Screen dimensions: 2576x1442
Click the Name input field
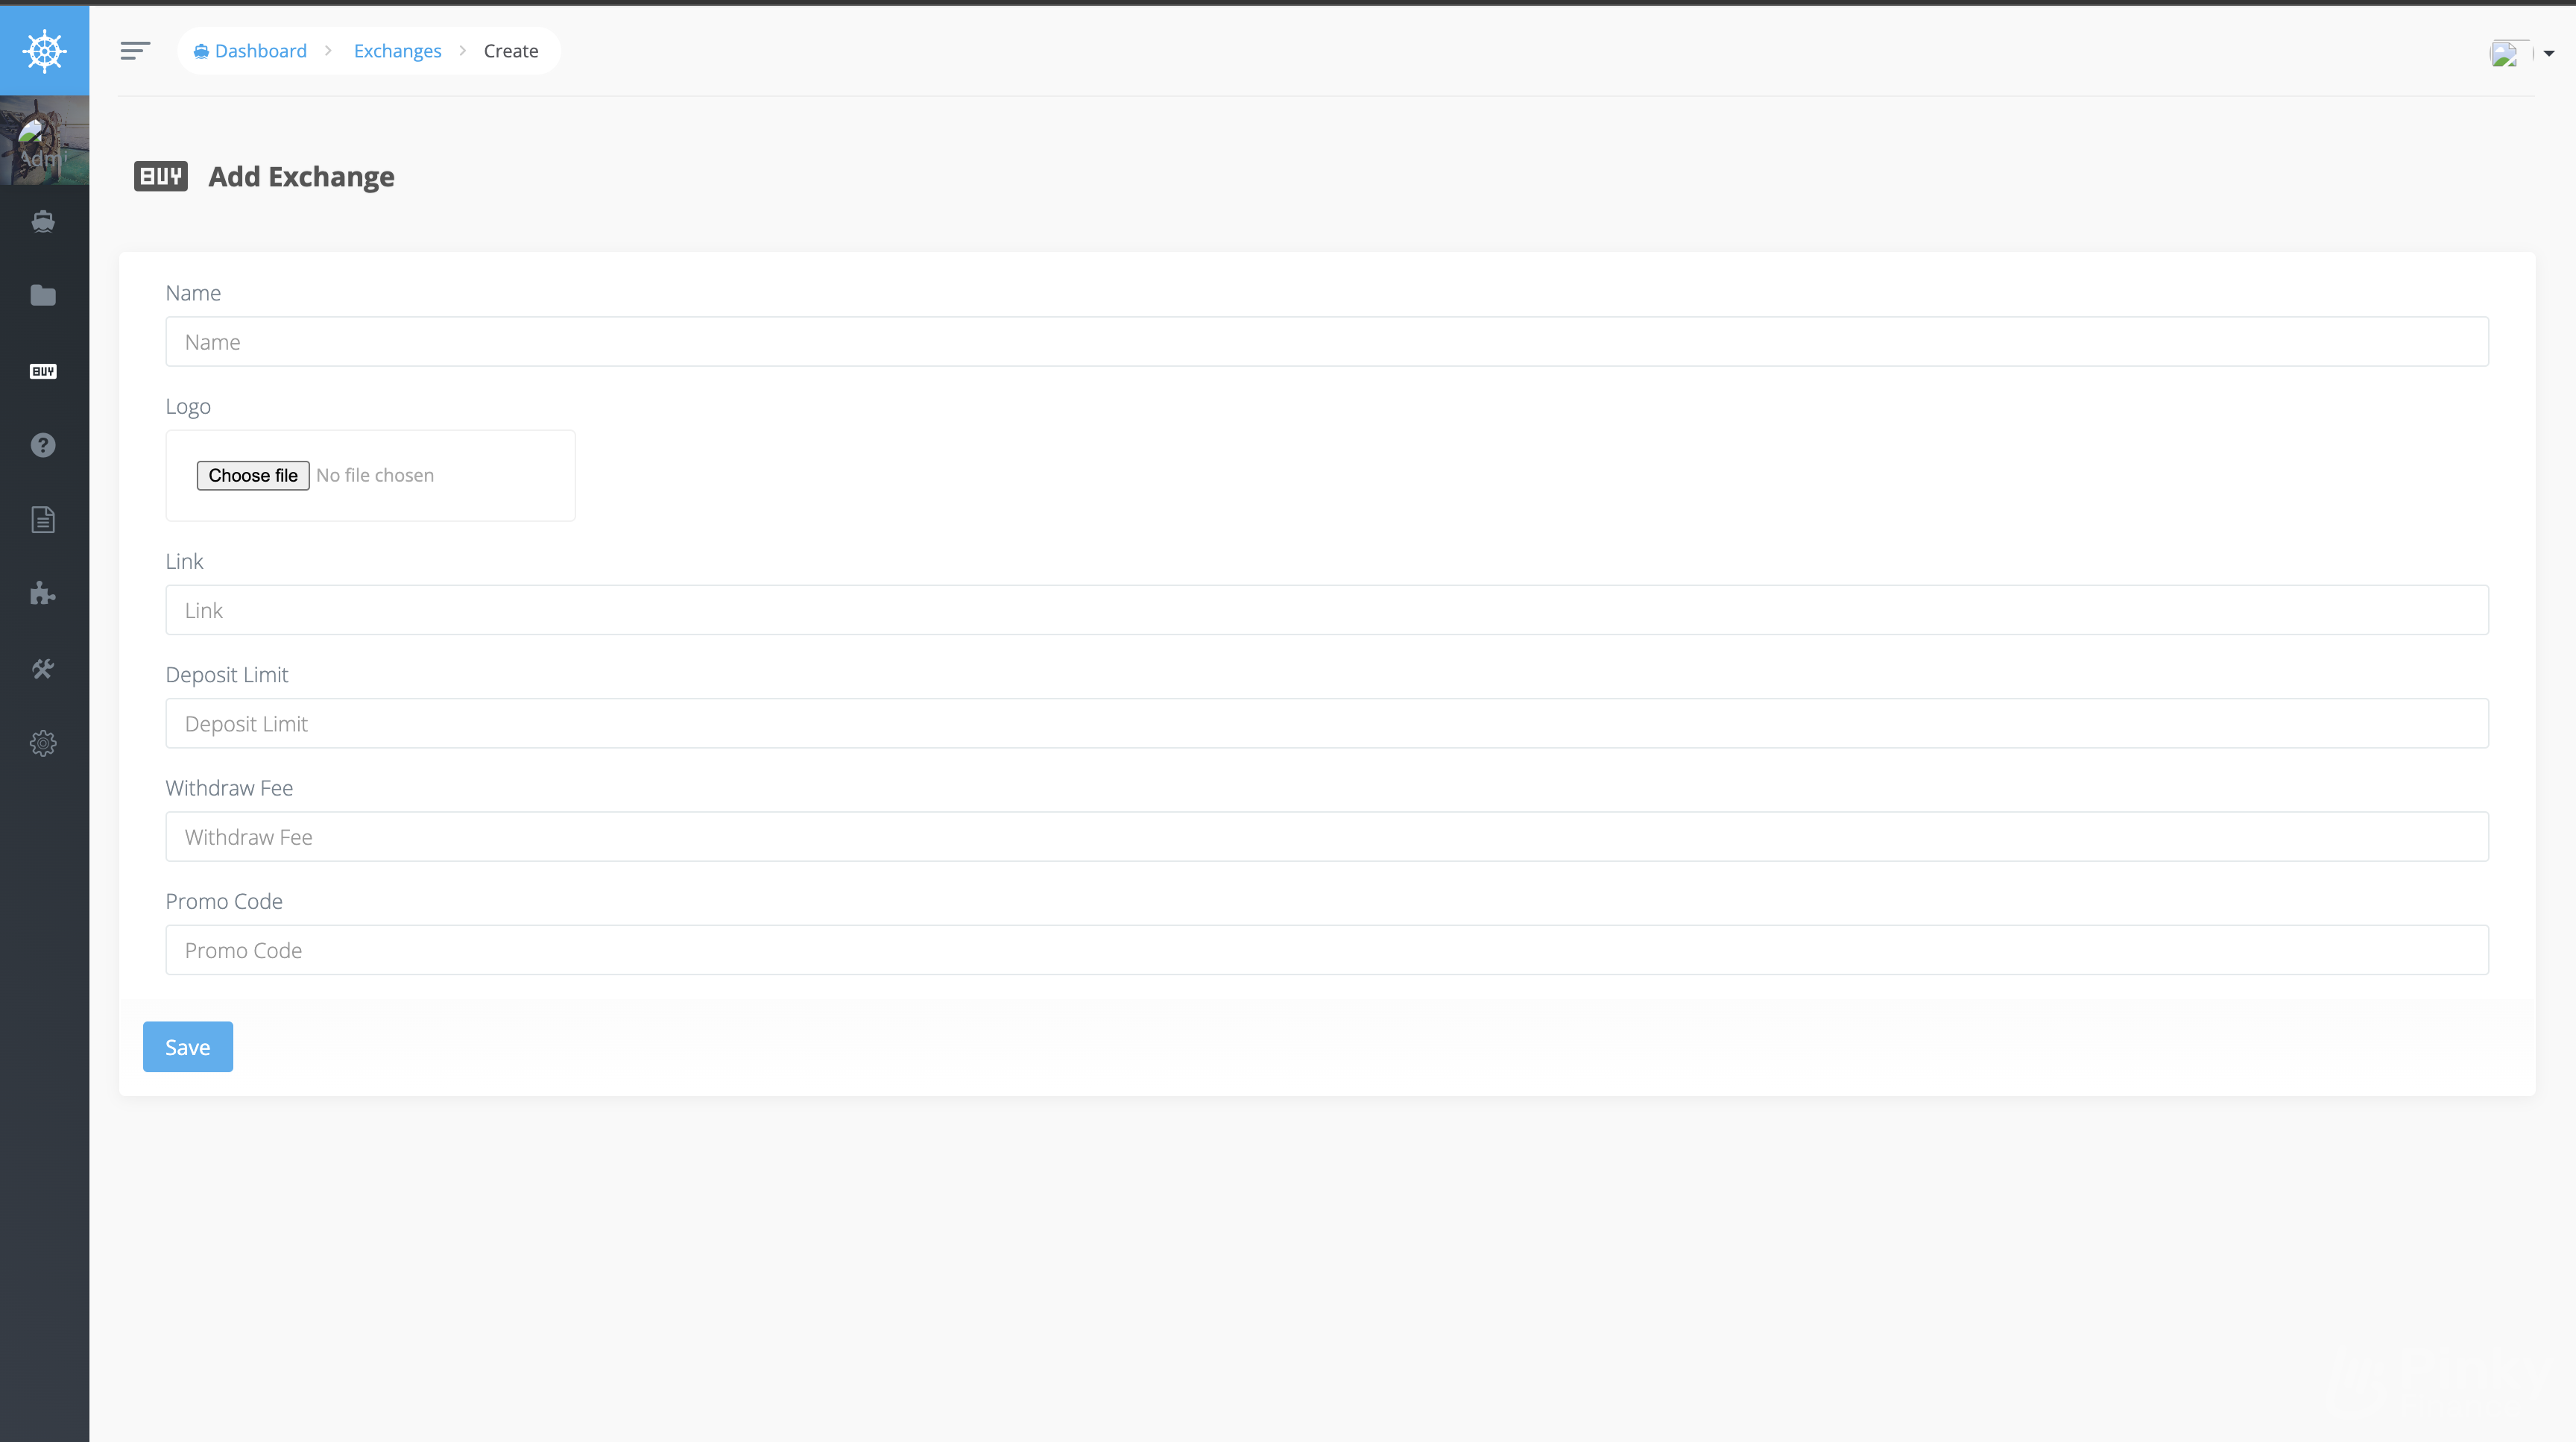pos(1327,341)
